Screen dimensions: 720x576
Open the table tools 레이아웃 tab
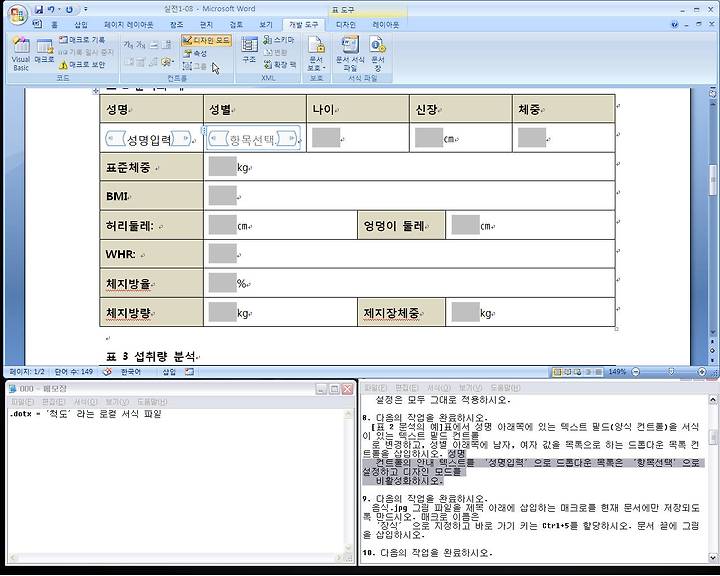coord(386,25)
